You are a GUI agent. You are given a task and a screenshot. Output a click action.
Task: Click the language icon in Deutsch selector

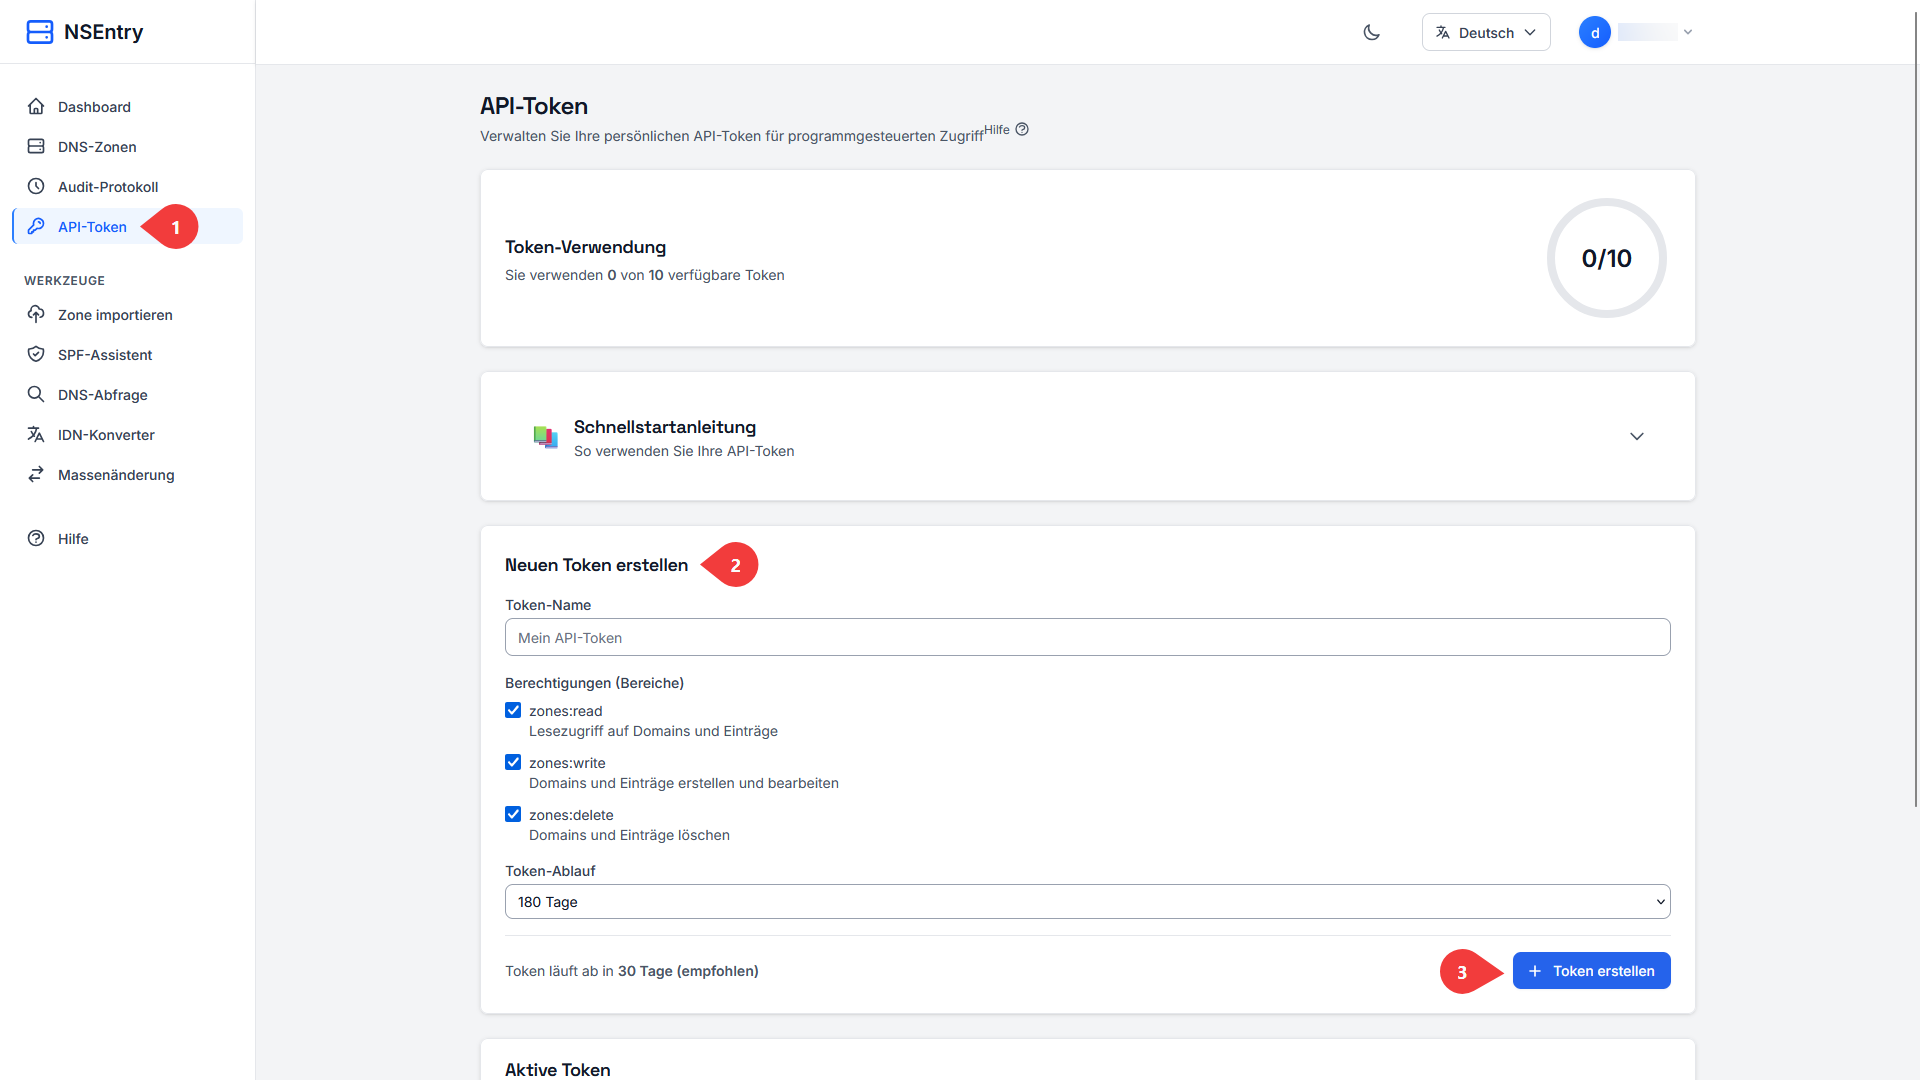pyautogui.click(x=1443, y=33)
